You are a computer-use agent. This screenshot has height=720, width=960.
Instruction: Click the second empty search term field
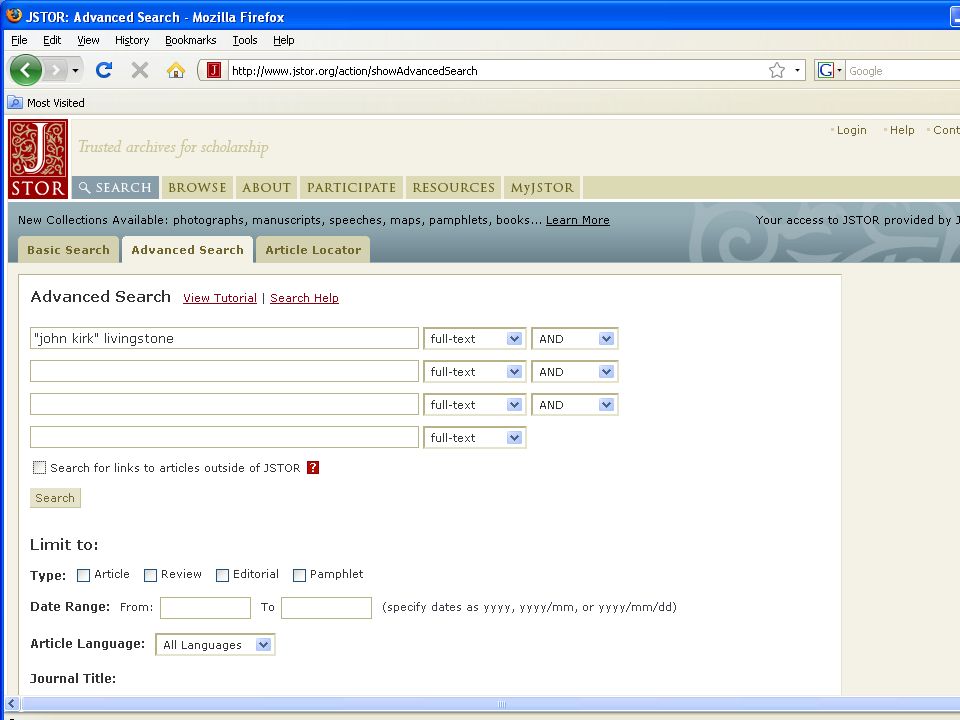coord(224,371)
